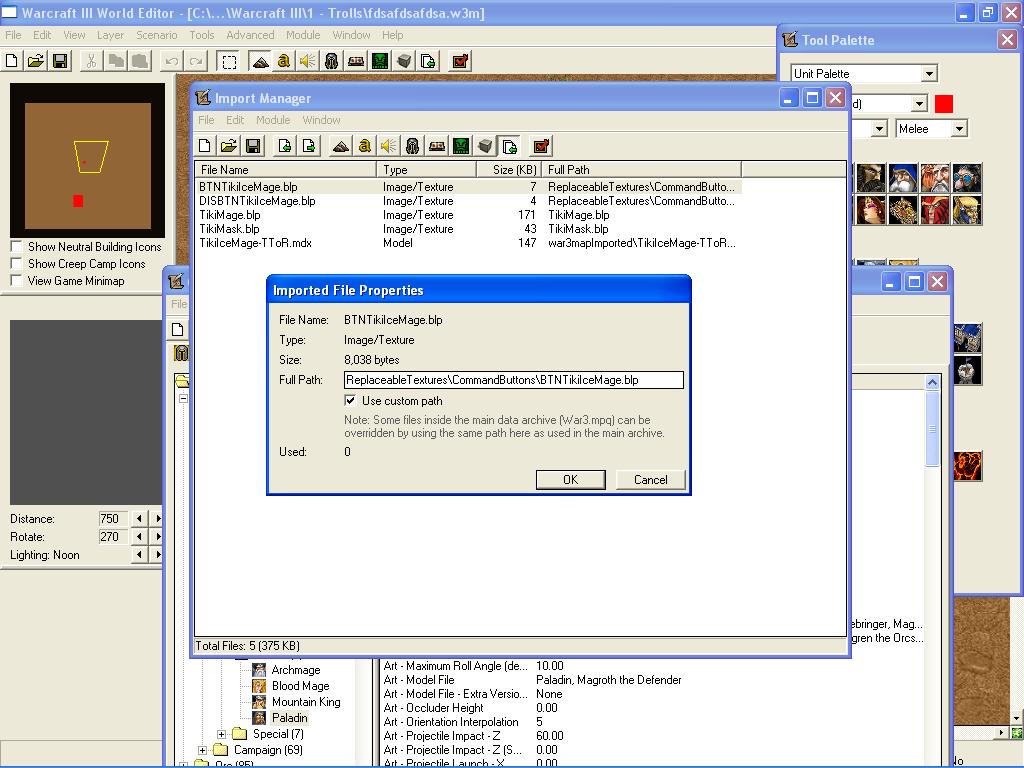
Task: Click Import File icon in Import Manager toolbar
Action: tap(285, 146)
